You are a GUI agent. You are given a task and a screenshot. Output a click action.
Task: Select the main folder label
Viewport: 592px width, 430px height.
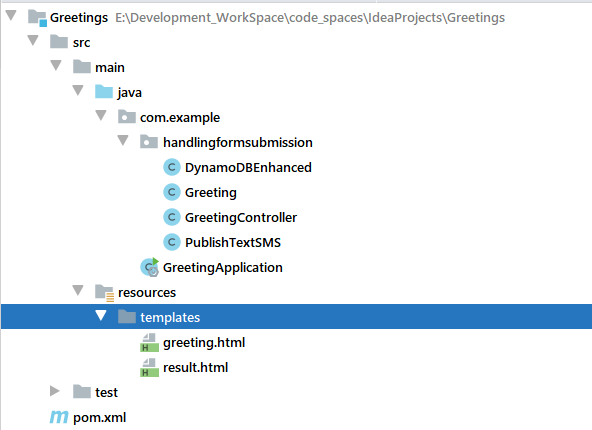tap(110, 67)
